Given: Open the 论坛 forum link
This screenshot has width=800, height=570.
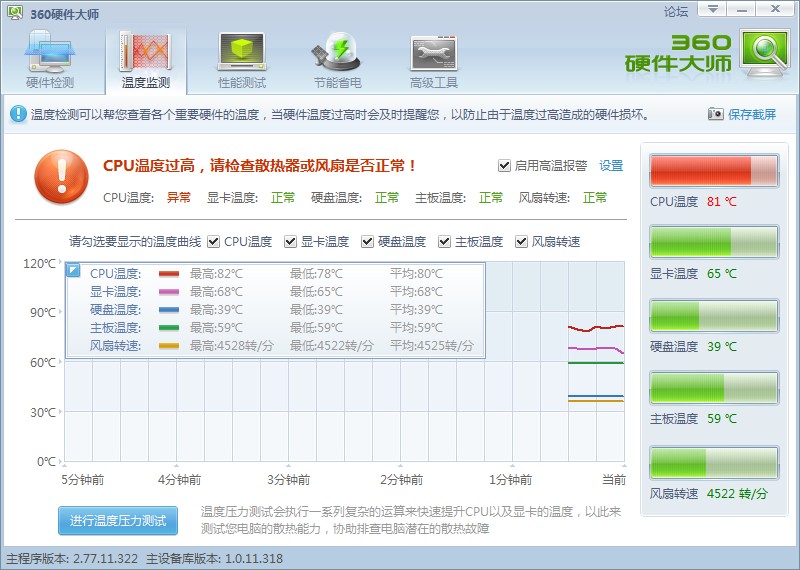Looking at the screenshot, I should (x=676, y=11).
